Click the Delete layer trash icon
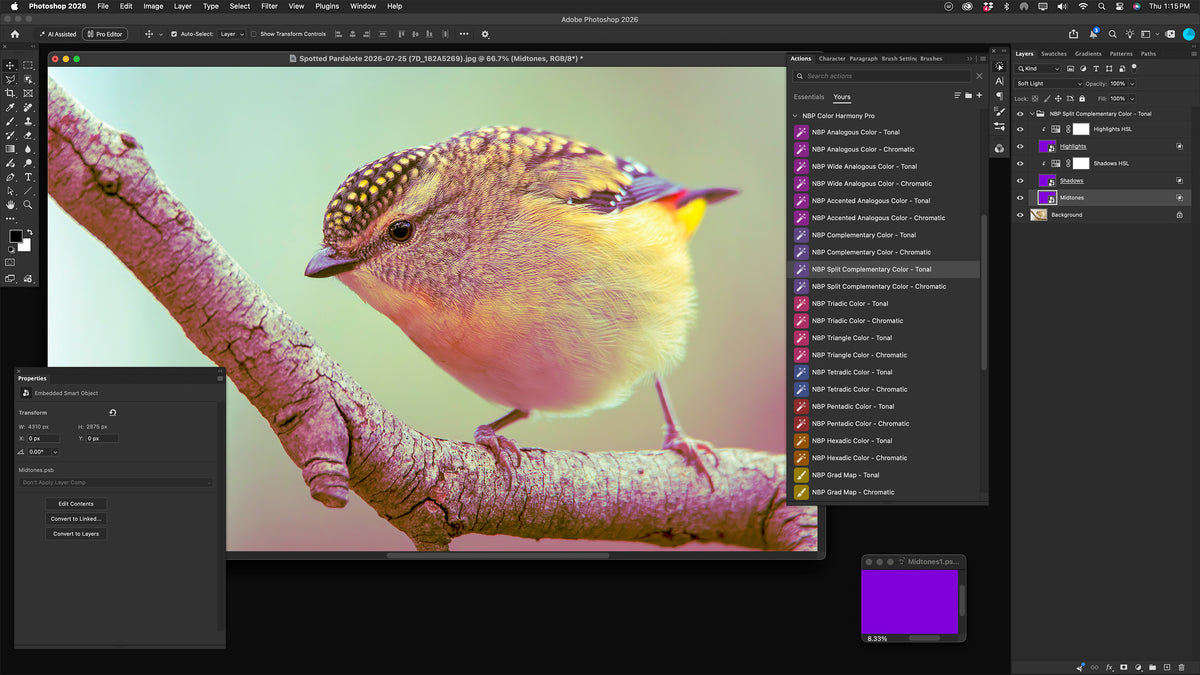Image resolution: width=1200 pixels, height=675 pixels. [x=1181, y=667]
